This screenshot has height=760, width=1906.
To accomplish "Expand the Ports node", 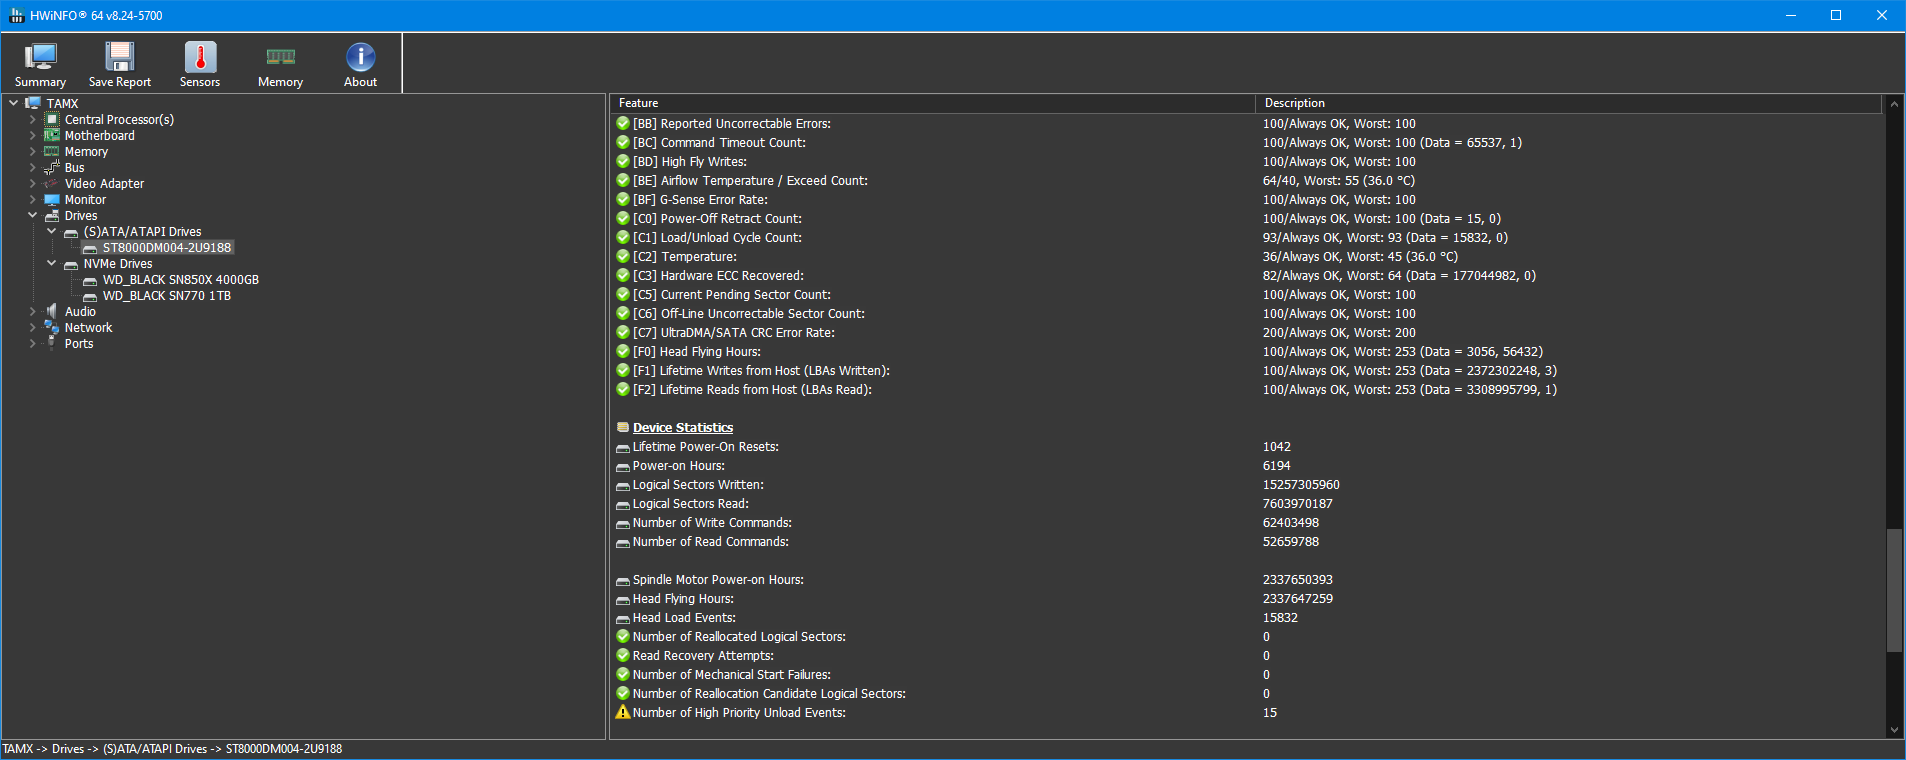I will click(32, 343).
